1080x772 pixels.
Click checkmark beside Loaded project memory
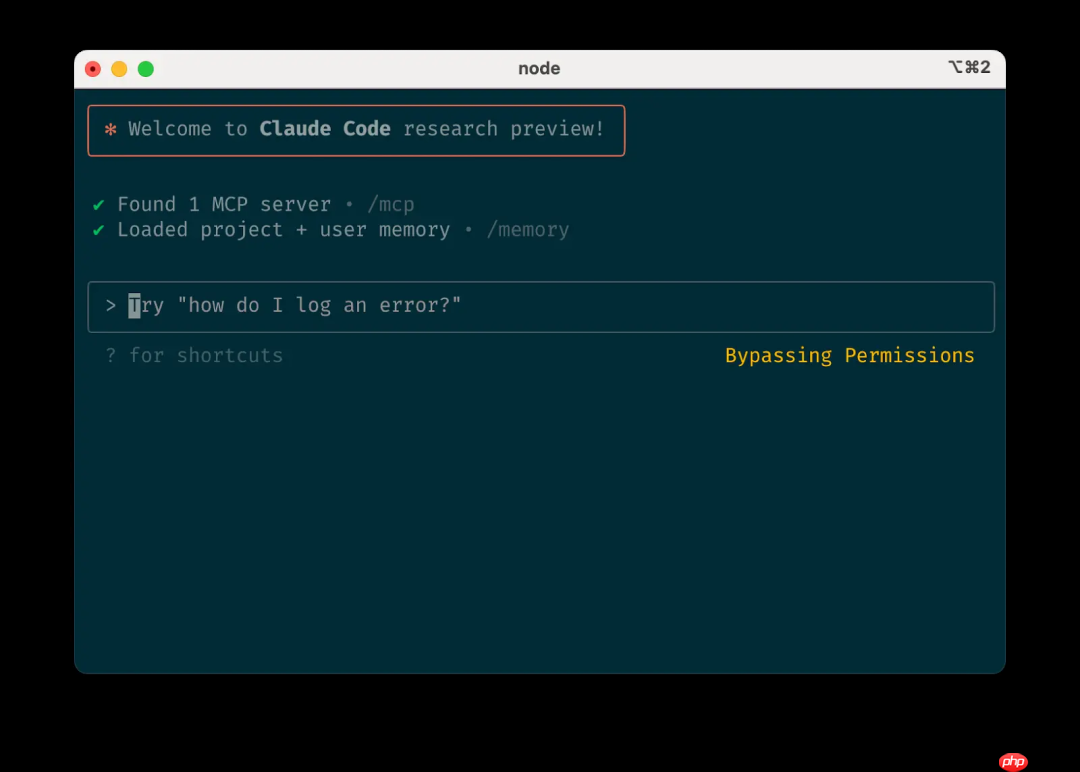pyautogui.click(x=98, y=230)
